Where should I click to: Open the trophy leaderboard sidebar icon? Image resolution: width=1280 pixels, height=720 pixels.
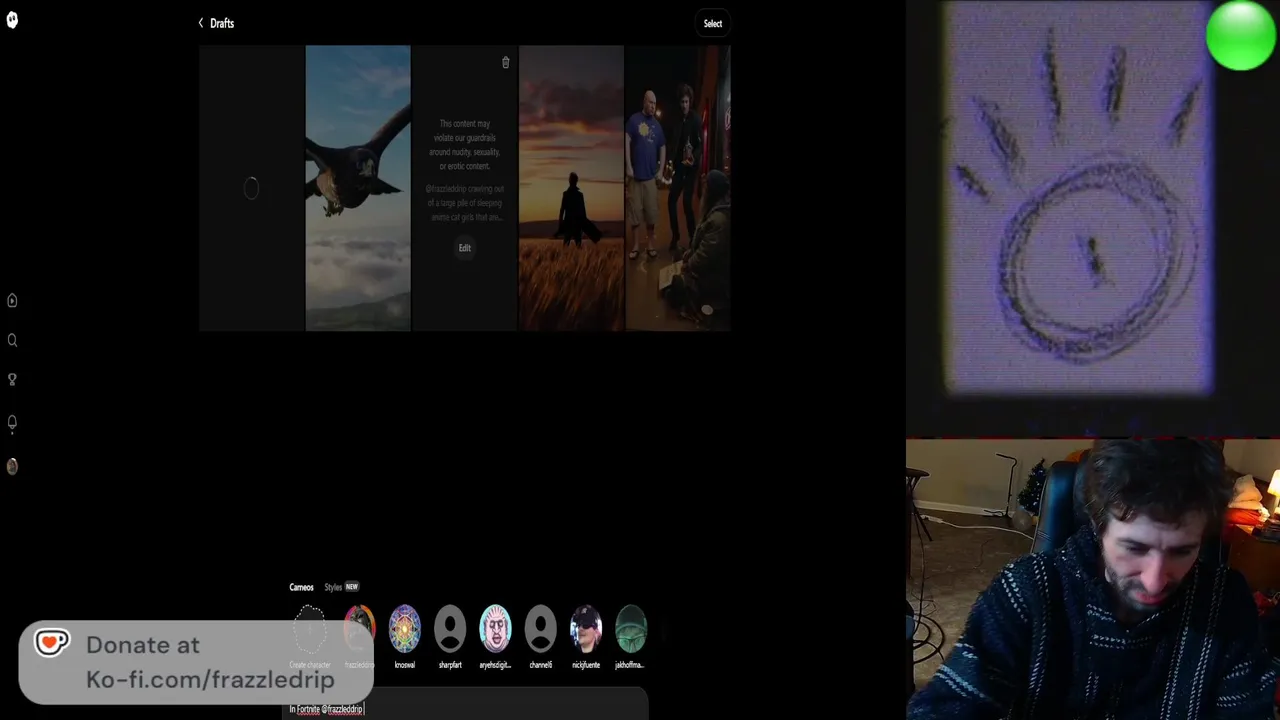pos(12,380)
